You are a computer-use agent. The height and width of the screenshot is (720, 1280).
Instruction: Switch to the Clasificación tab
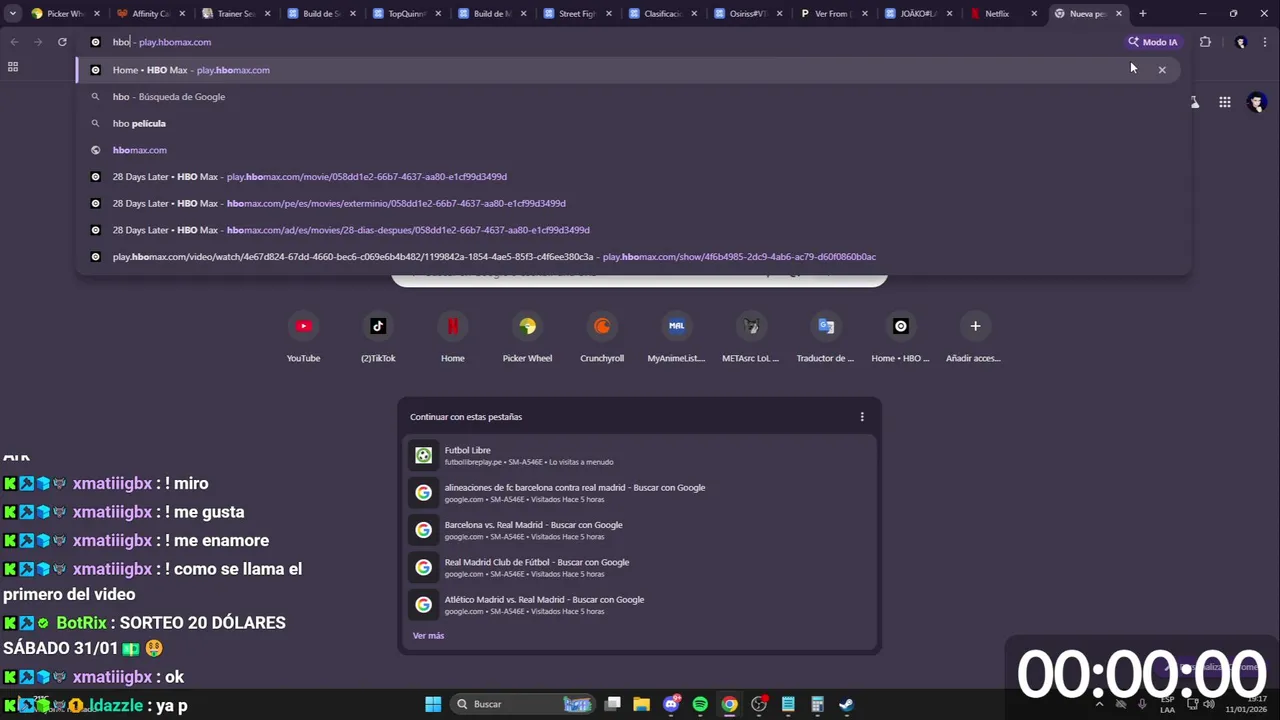point(663,14)
